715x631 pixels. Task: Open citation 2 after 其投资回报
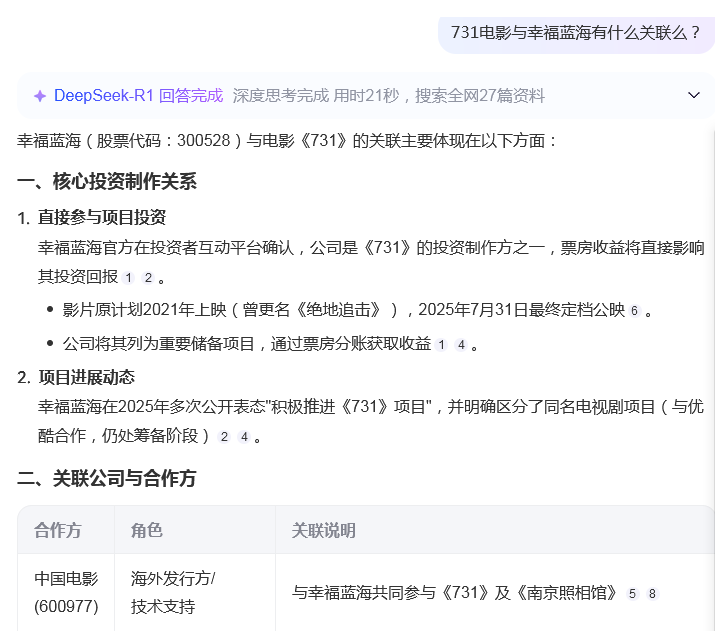[148, 277]
